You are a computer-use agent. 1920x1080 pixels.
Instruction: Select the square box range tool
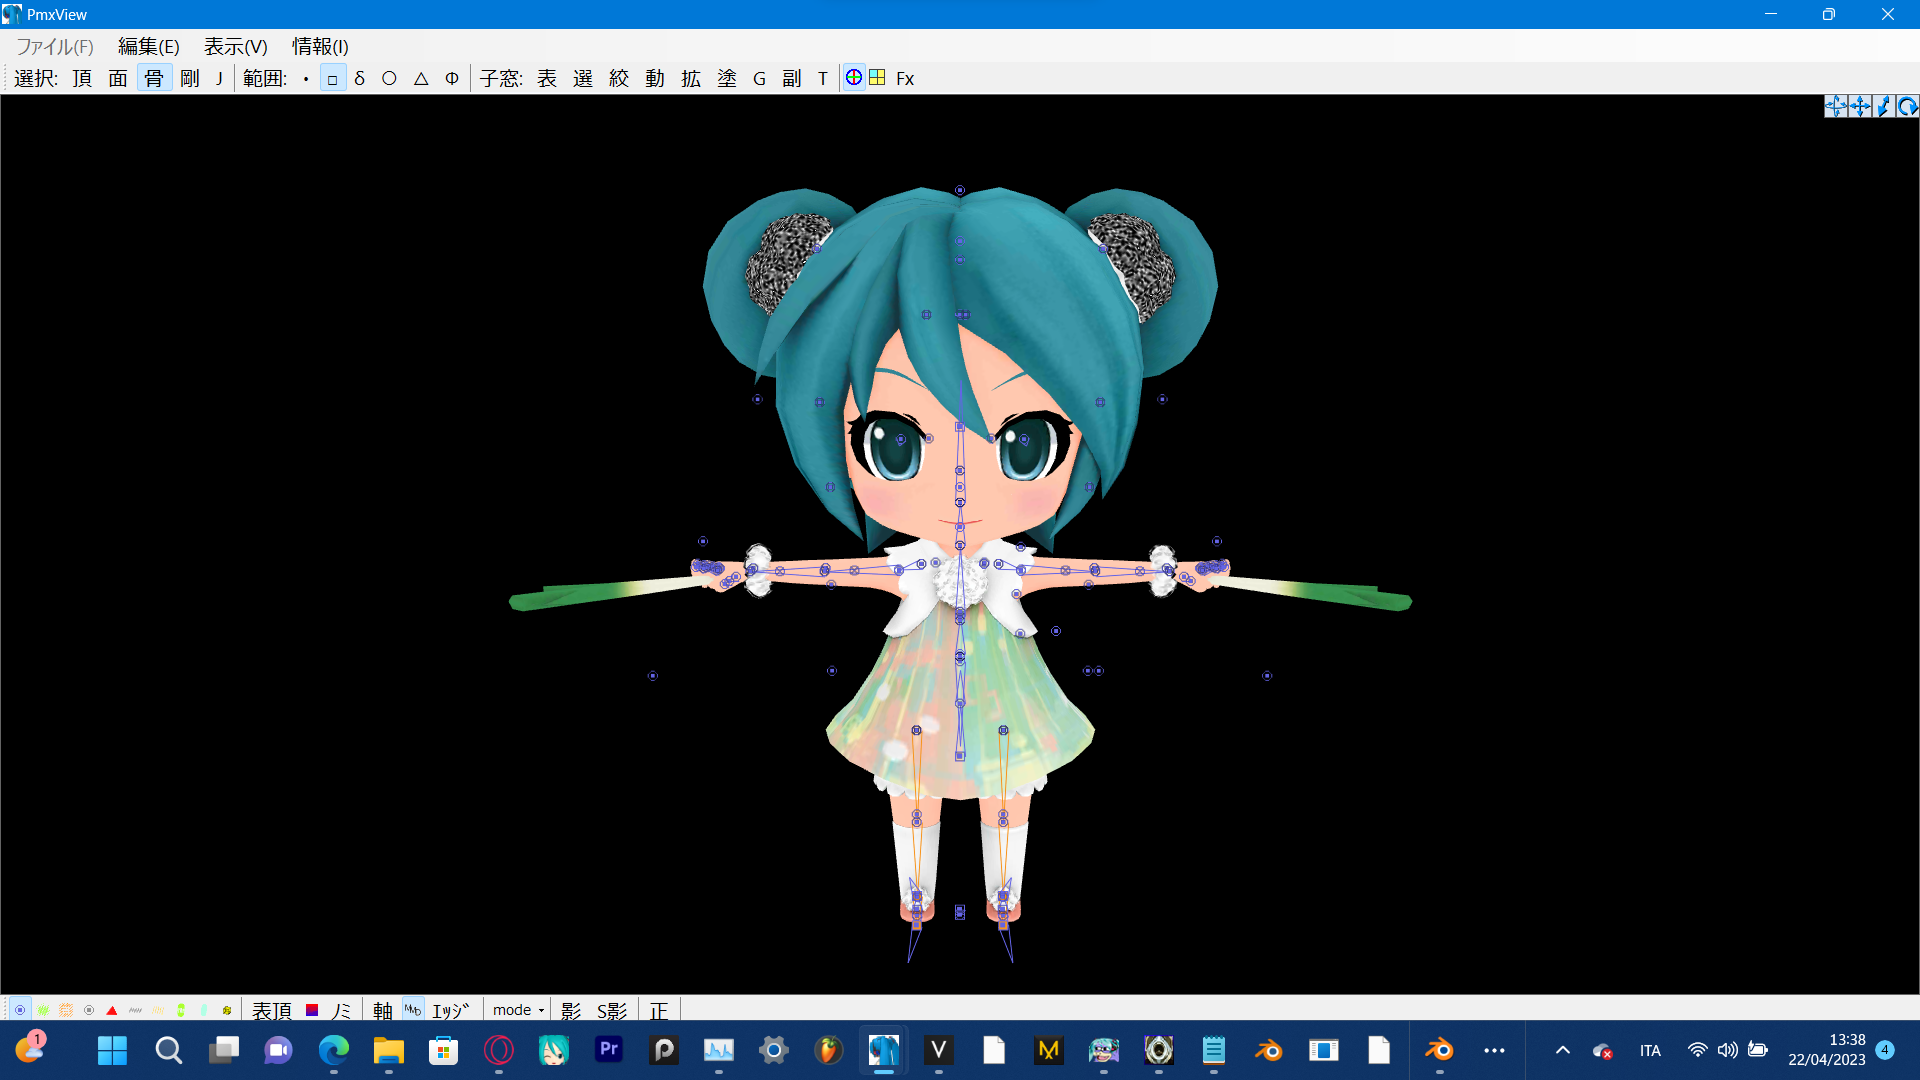tap(332, 78)
